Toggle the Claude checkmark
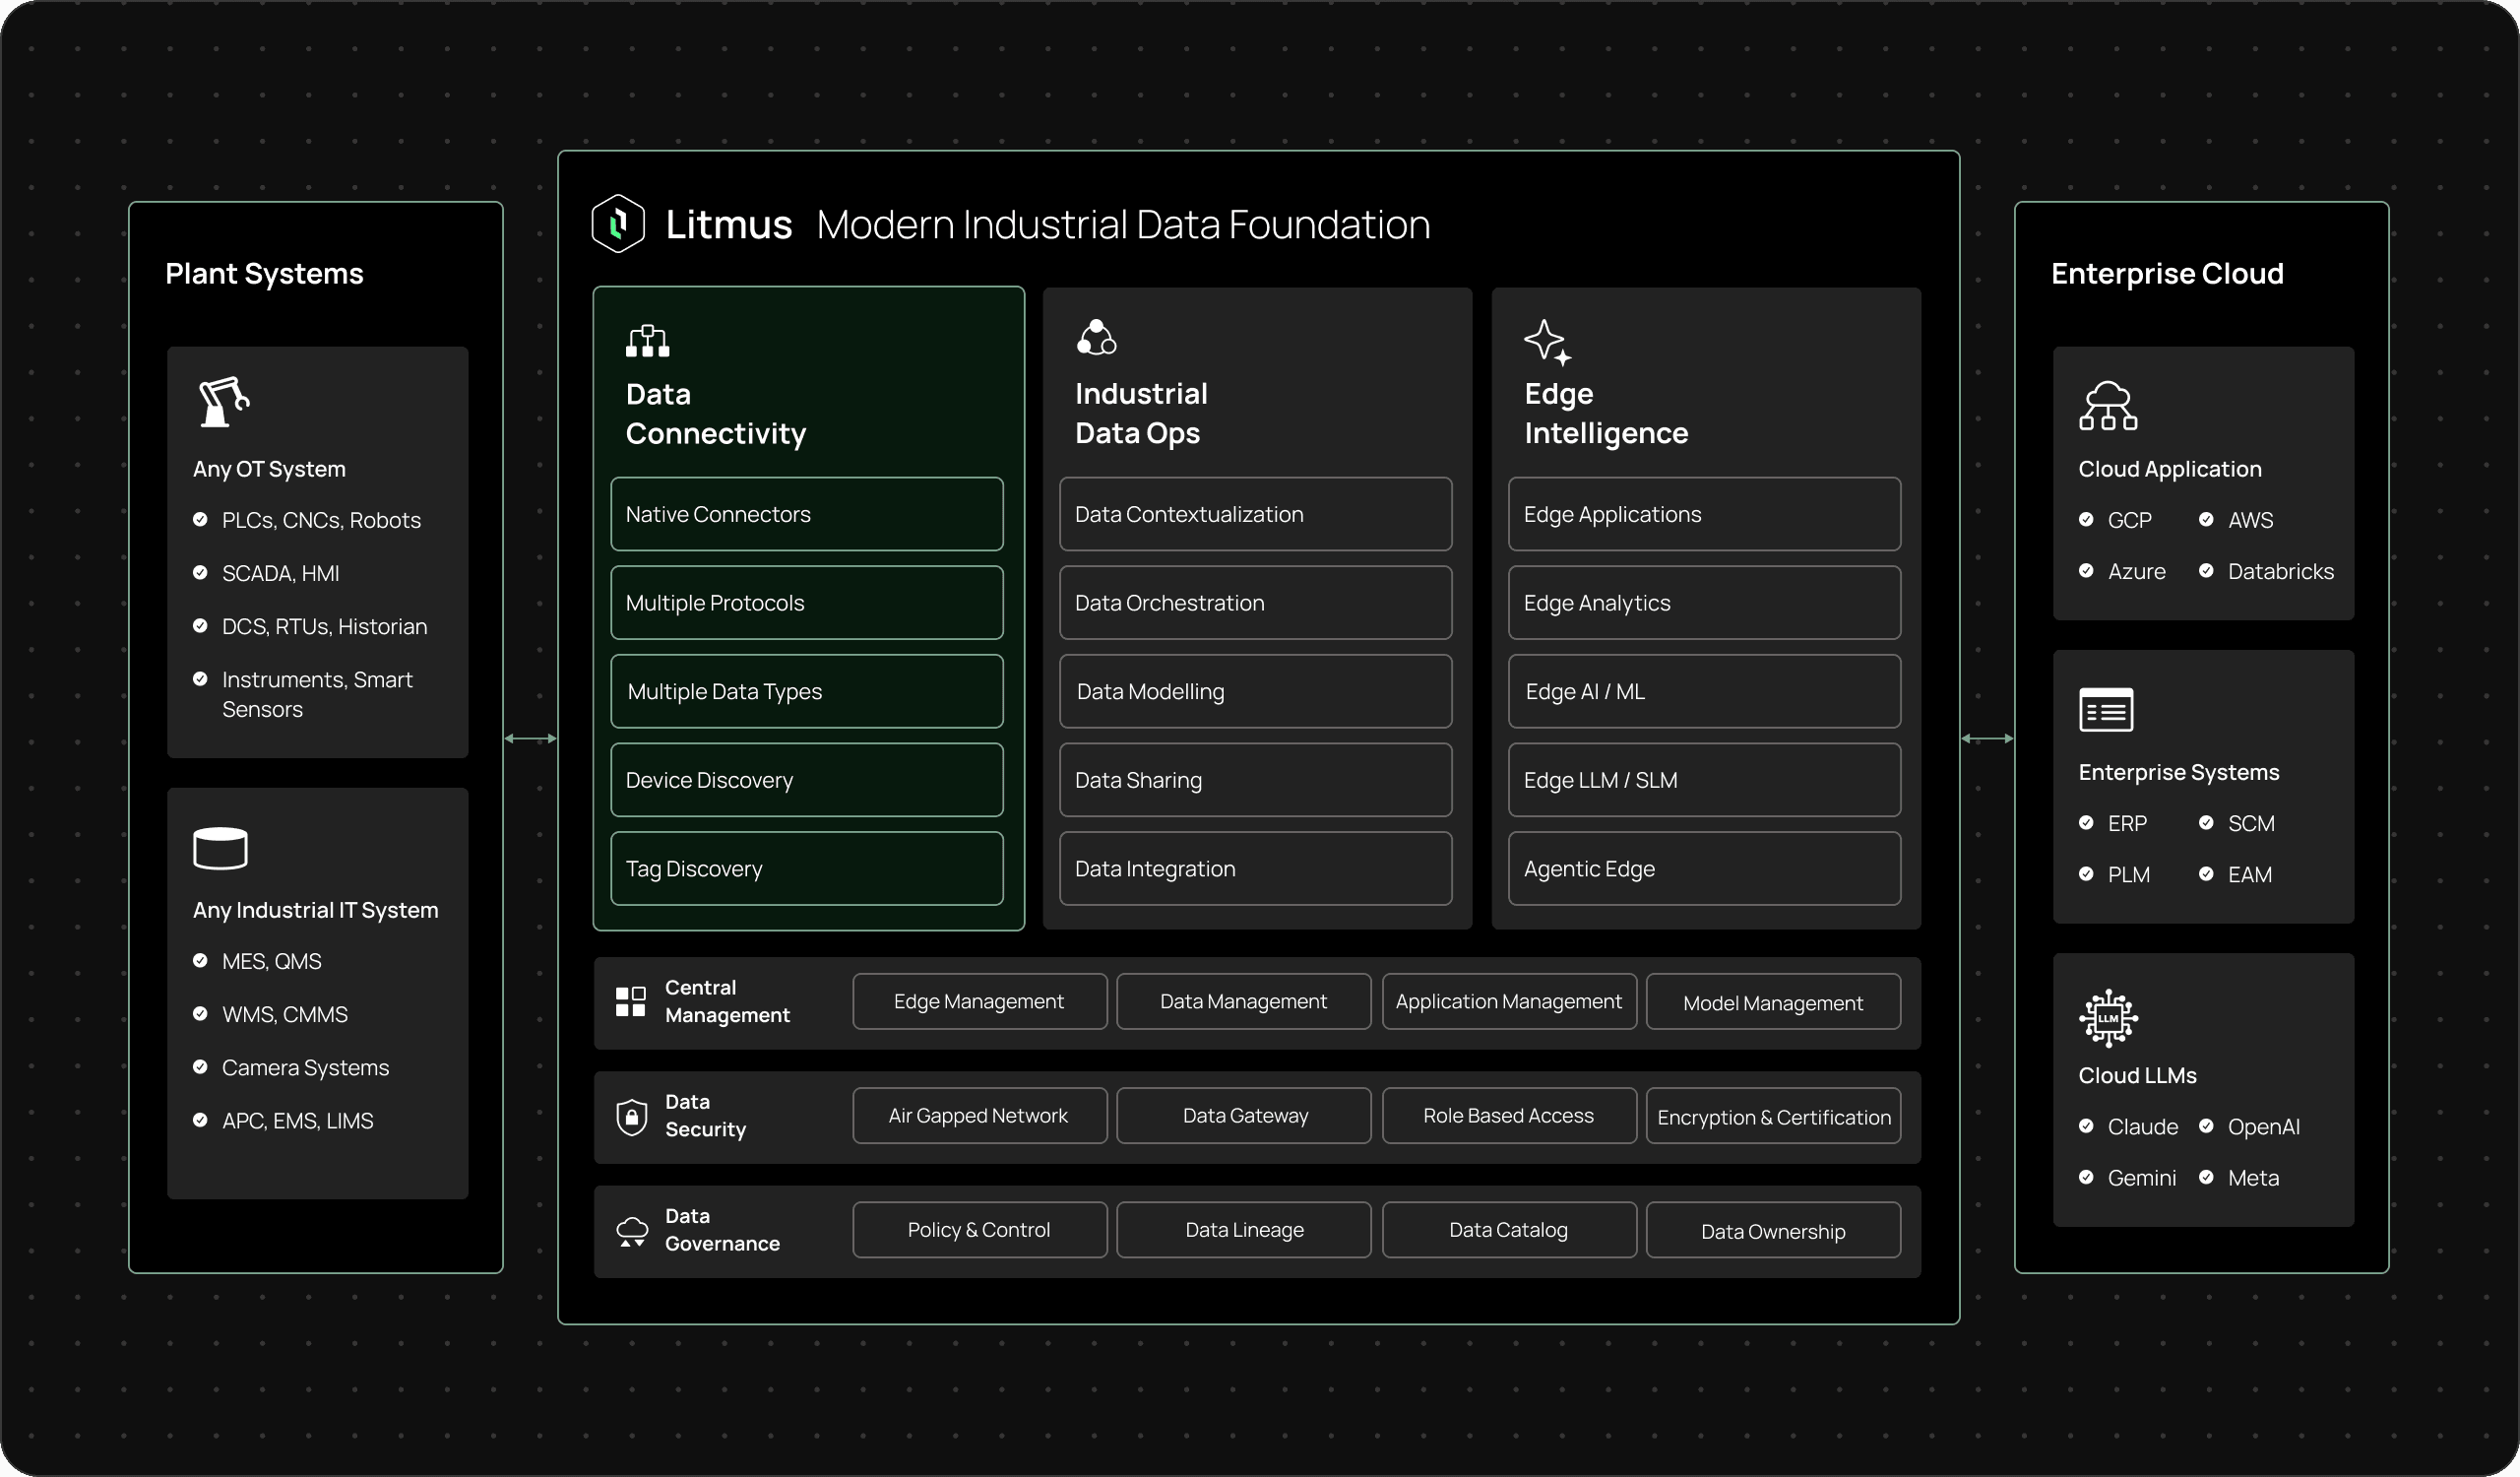Image resolution: width=2520 pixels, height=1477 pixels. pyautogui.click(x=2087, y=1126)
